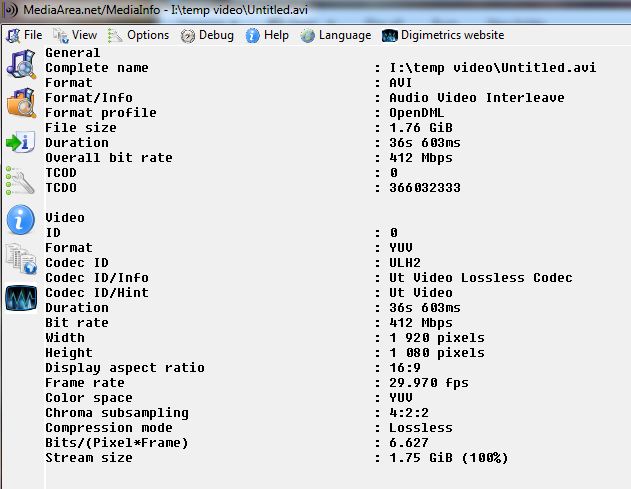Click the TCDO value '366032333'
This screenshot has height=489, width=631.
(425, 188)
